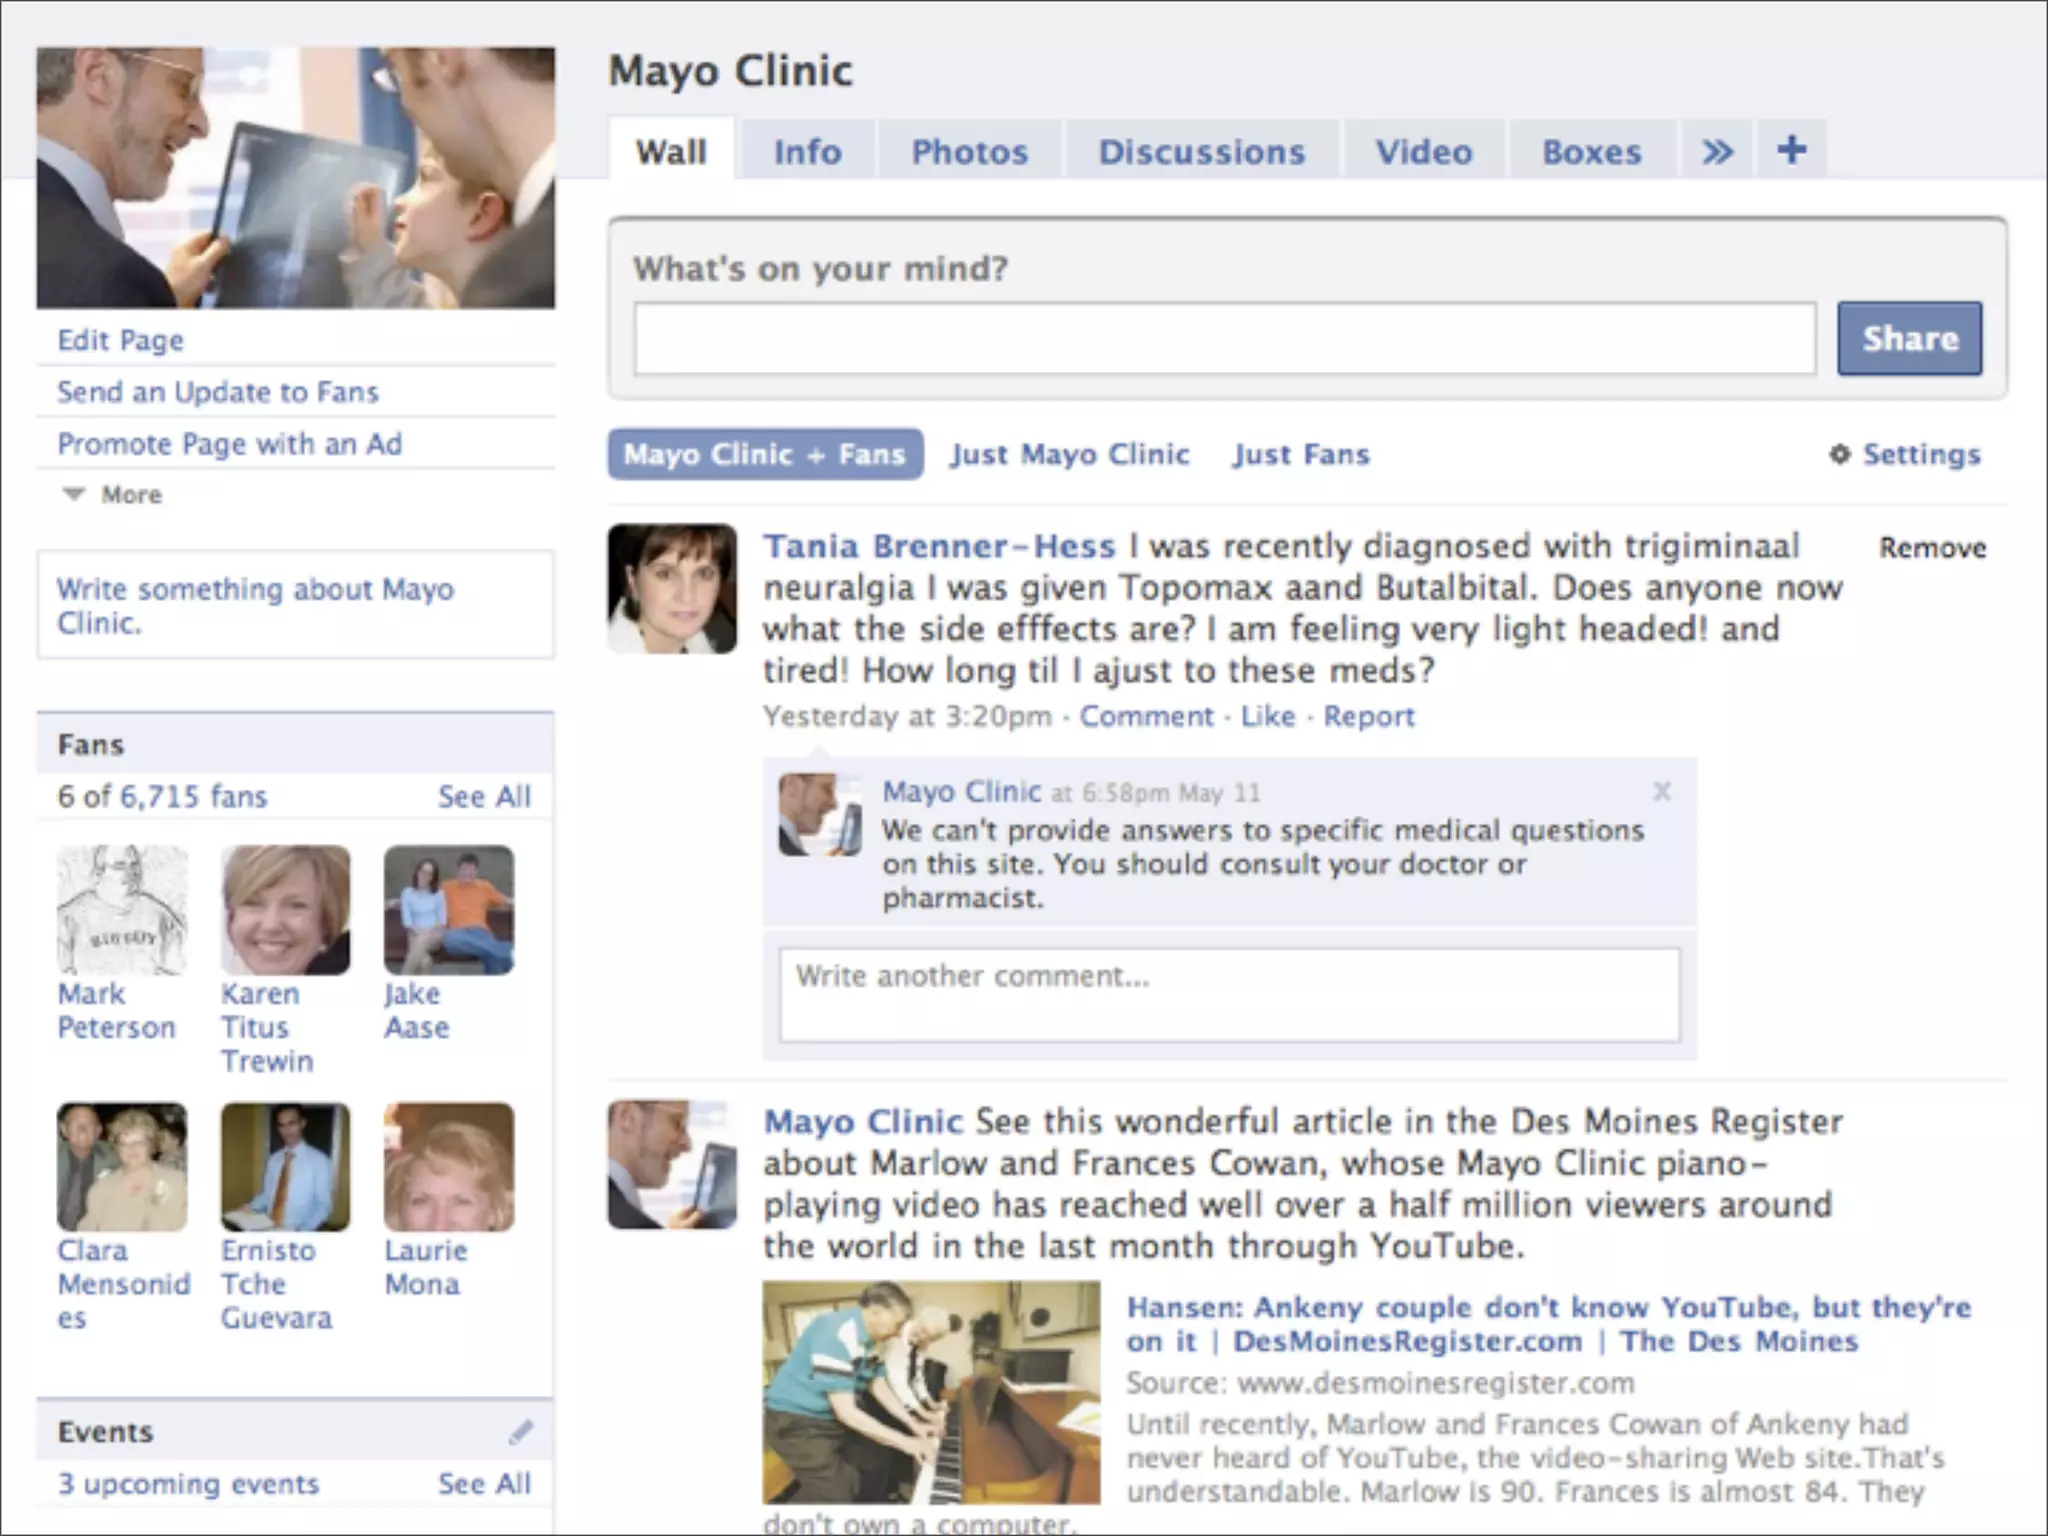Viewport: 2048px width, 1536px height.
Task: Select Mayo Clinic + Fans filter
Action: pos(765,454)
